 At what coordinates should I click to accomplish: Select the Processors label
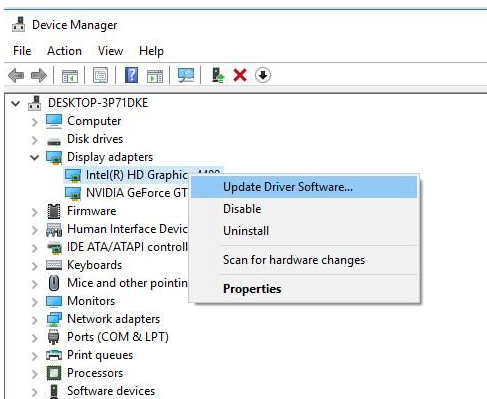(95, 373)
